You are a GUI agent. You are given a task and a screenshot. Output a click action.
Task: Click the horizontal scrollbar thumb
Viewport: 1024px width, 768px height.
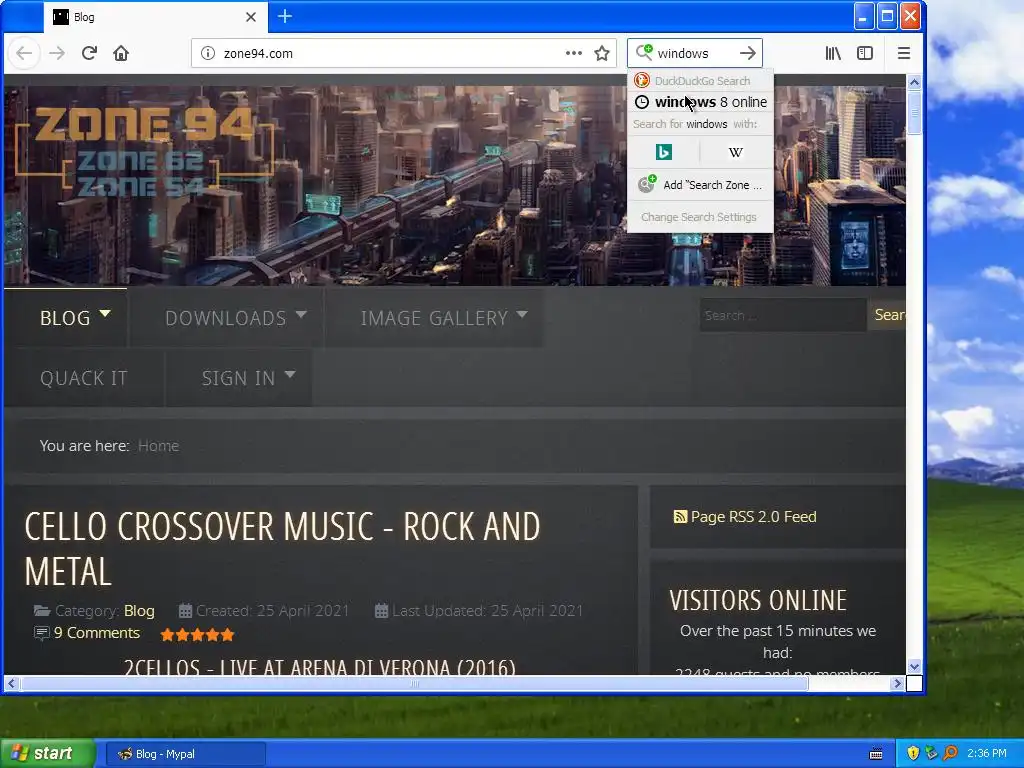point(414,683)
